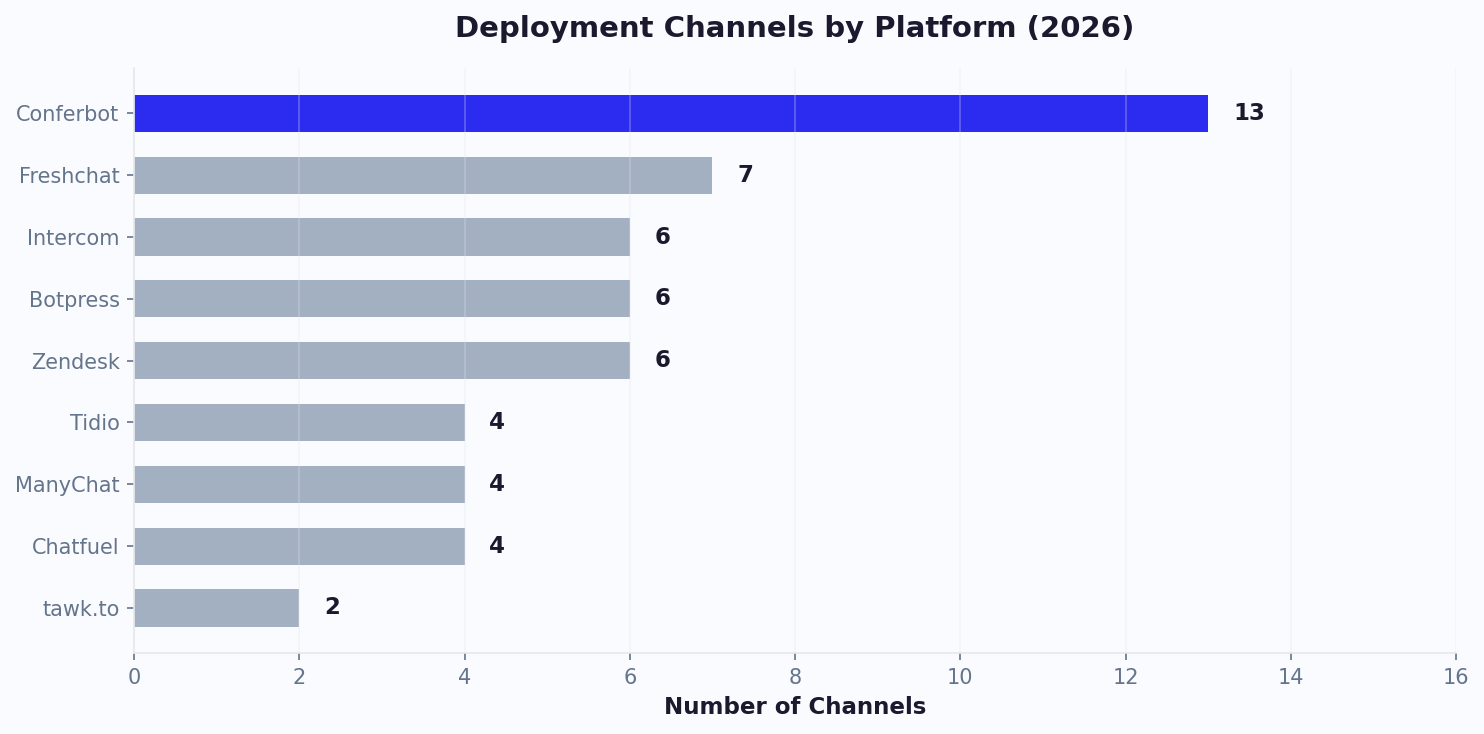The width and height of the screenshot is (1484, 734).
Task: Click the ManyChat bar
Action: pos(300,484)
